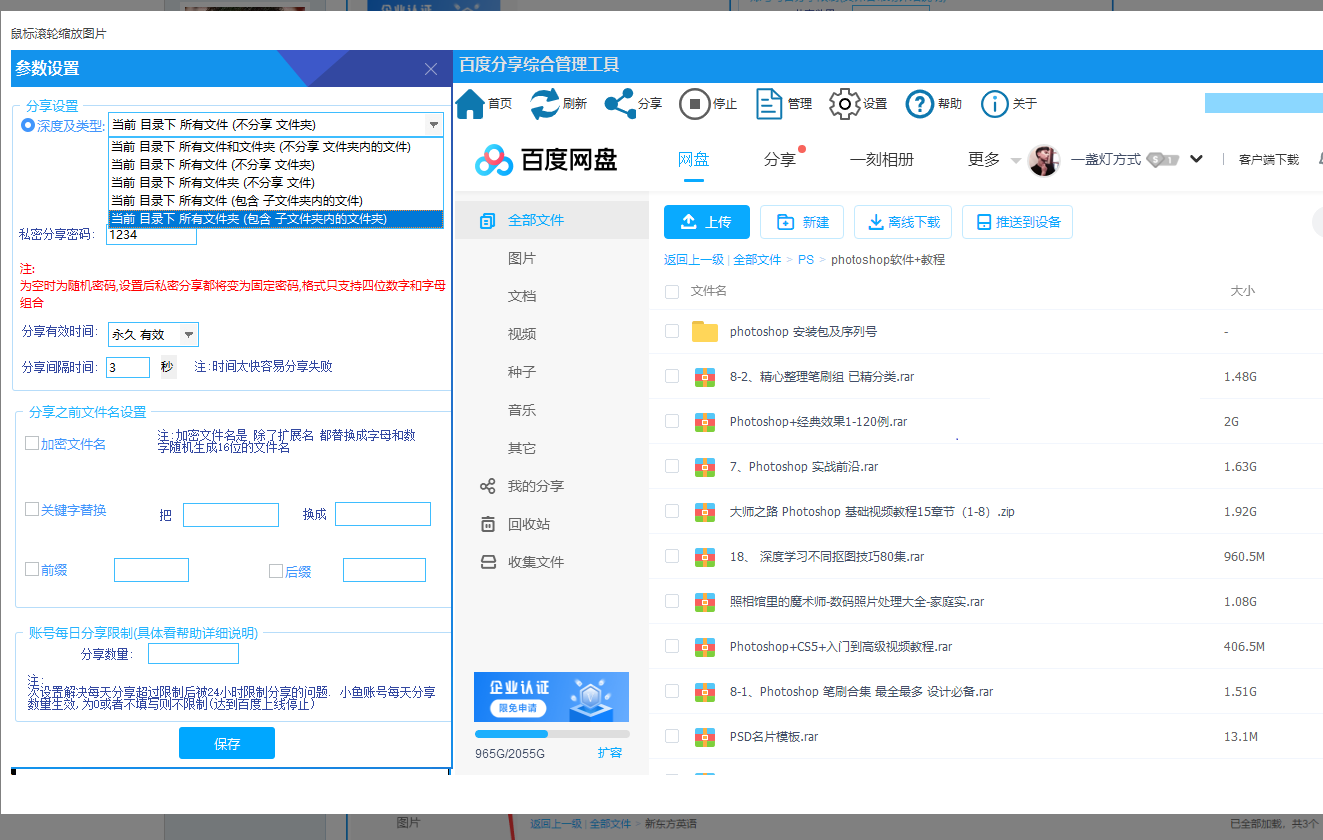This screenshot has height=840, width=1323.
Task: Click the Refresh (刷新) arrows icon
Action: [545, 103]
